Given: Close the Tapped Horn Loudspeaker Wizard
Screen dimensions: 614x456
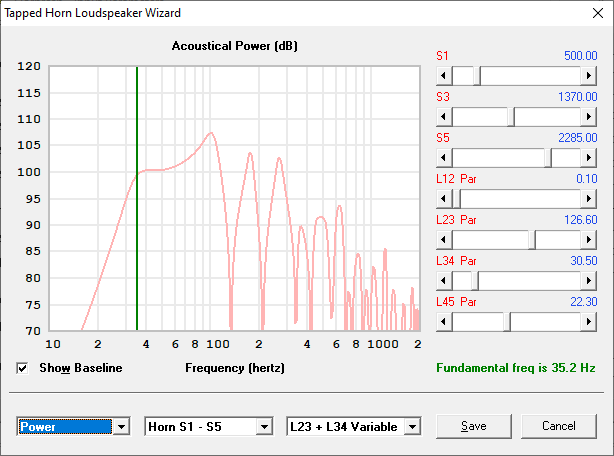Looking at the screenshot, I should coord(598,13).
